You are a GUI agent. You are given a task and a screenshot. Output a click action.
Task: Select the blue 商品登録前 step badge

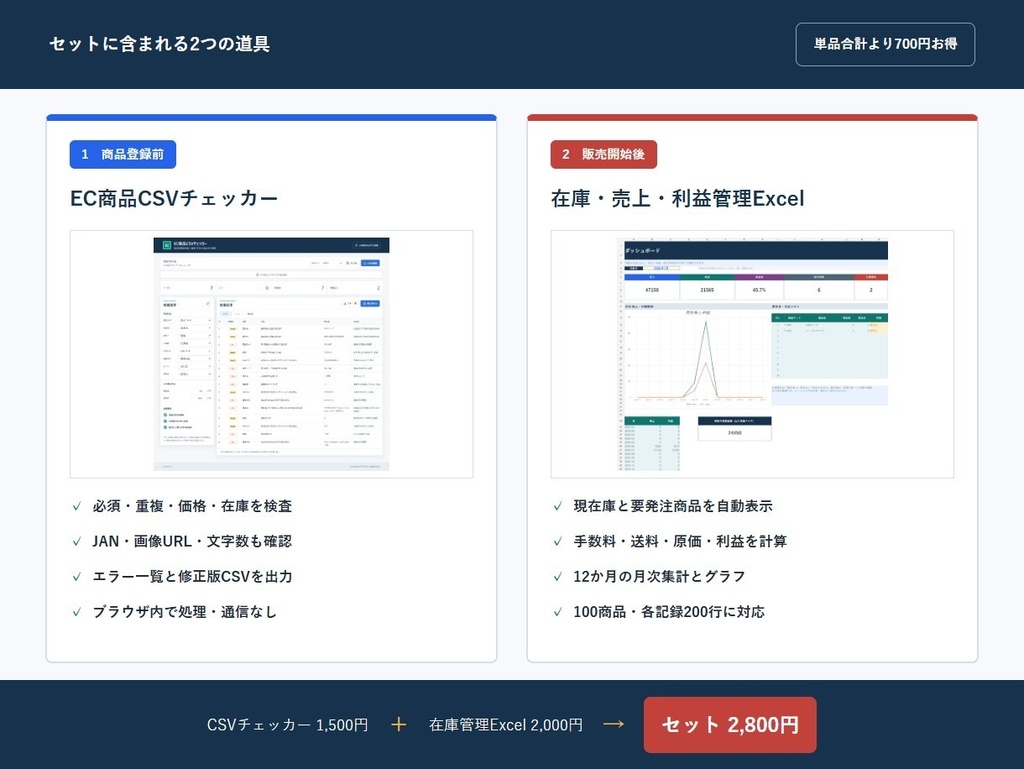point(123,155)
